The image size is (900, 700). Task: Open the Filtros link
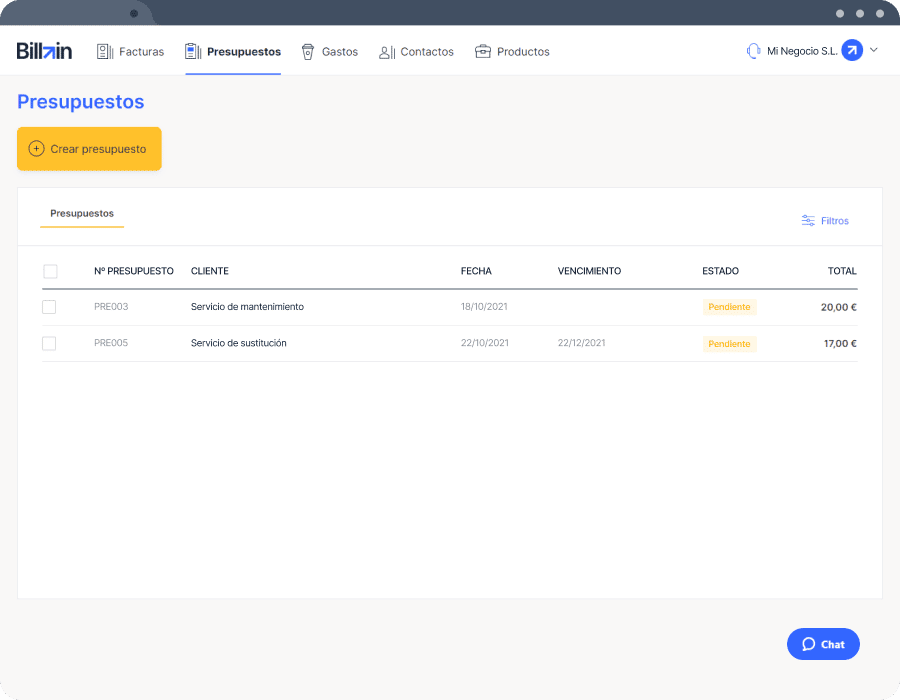[825, 221]
